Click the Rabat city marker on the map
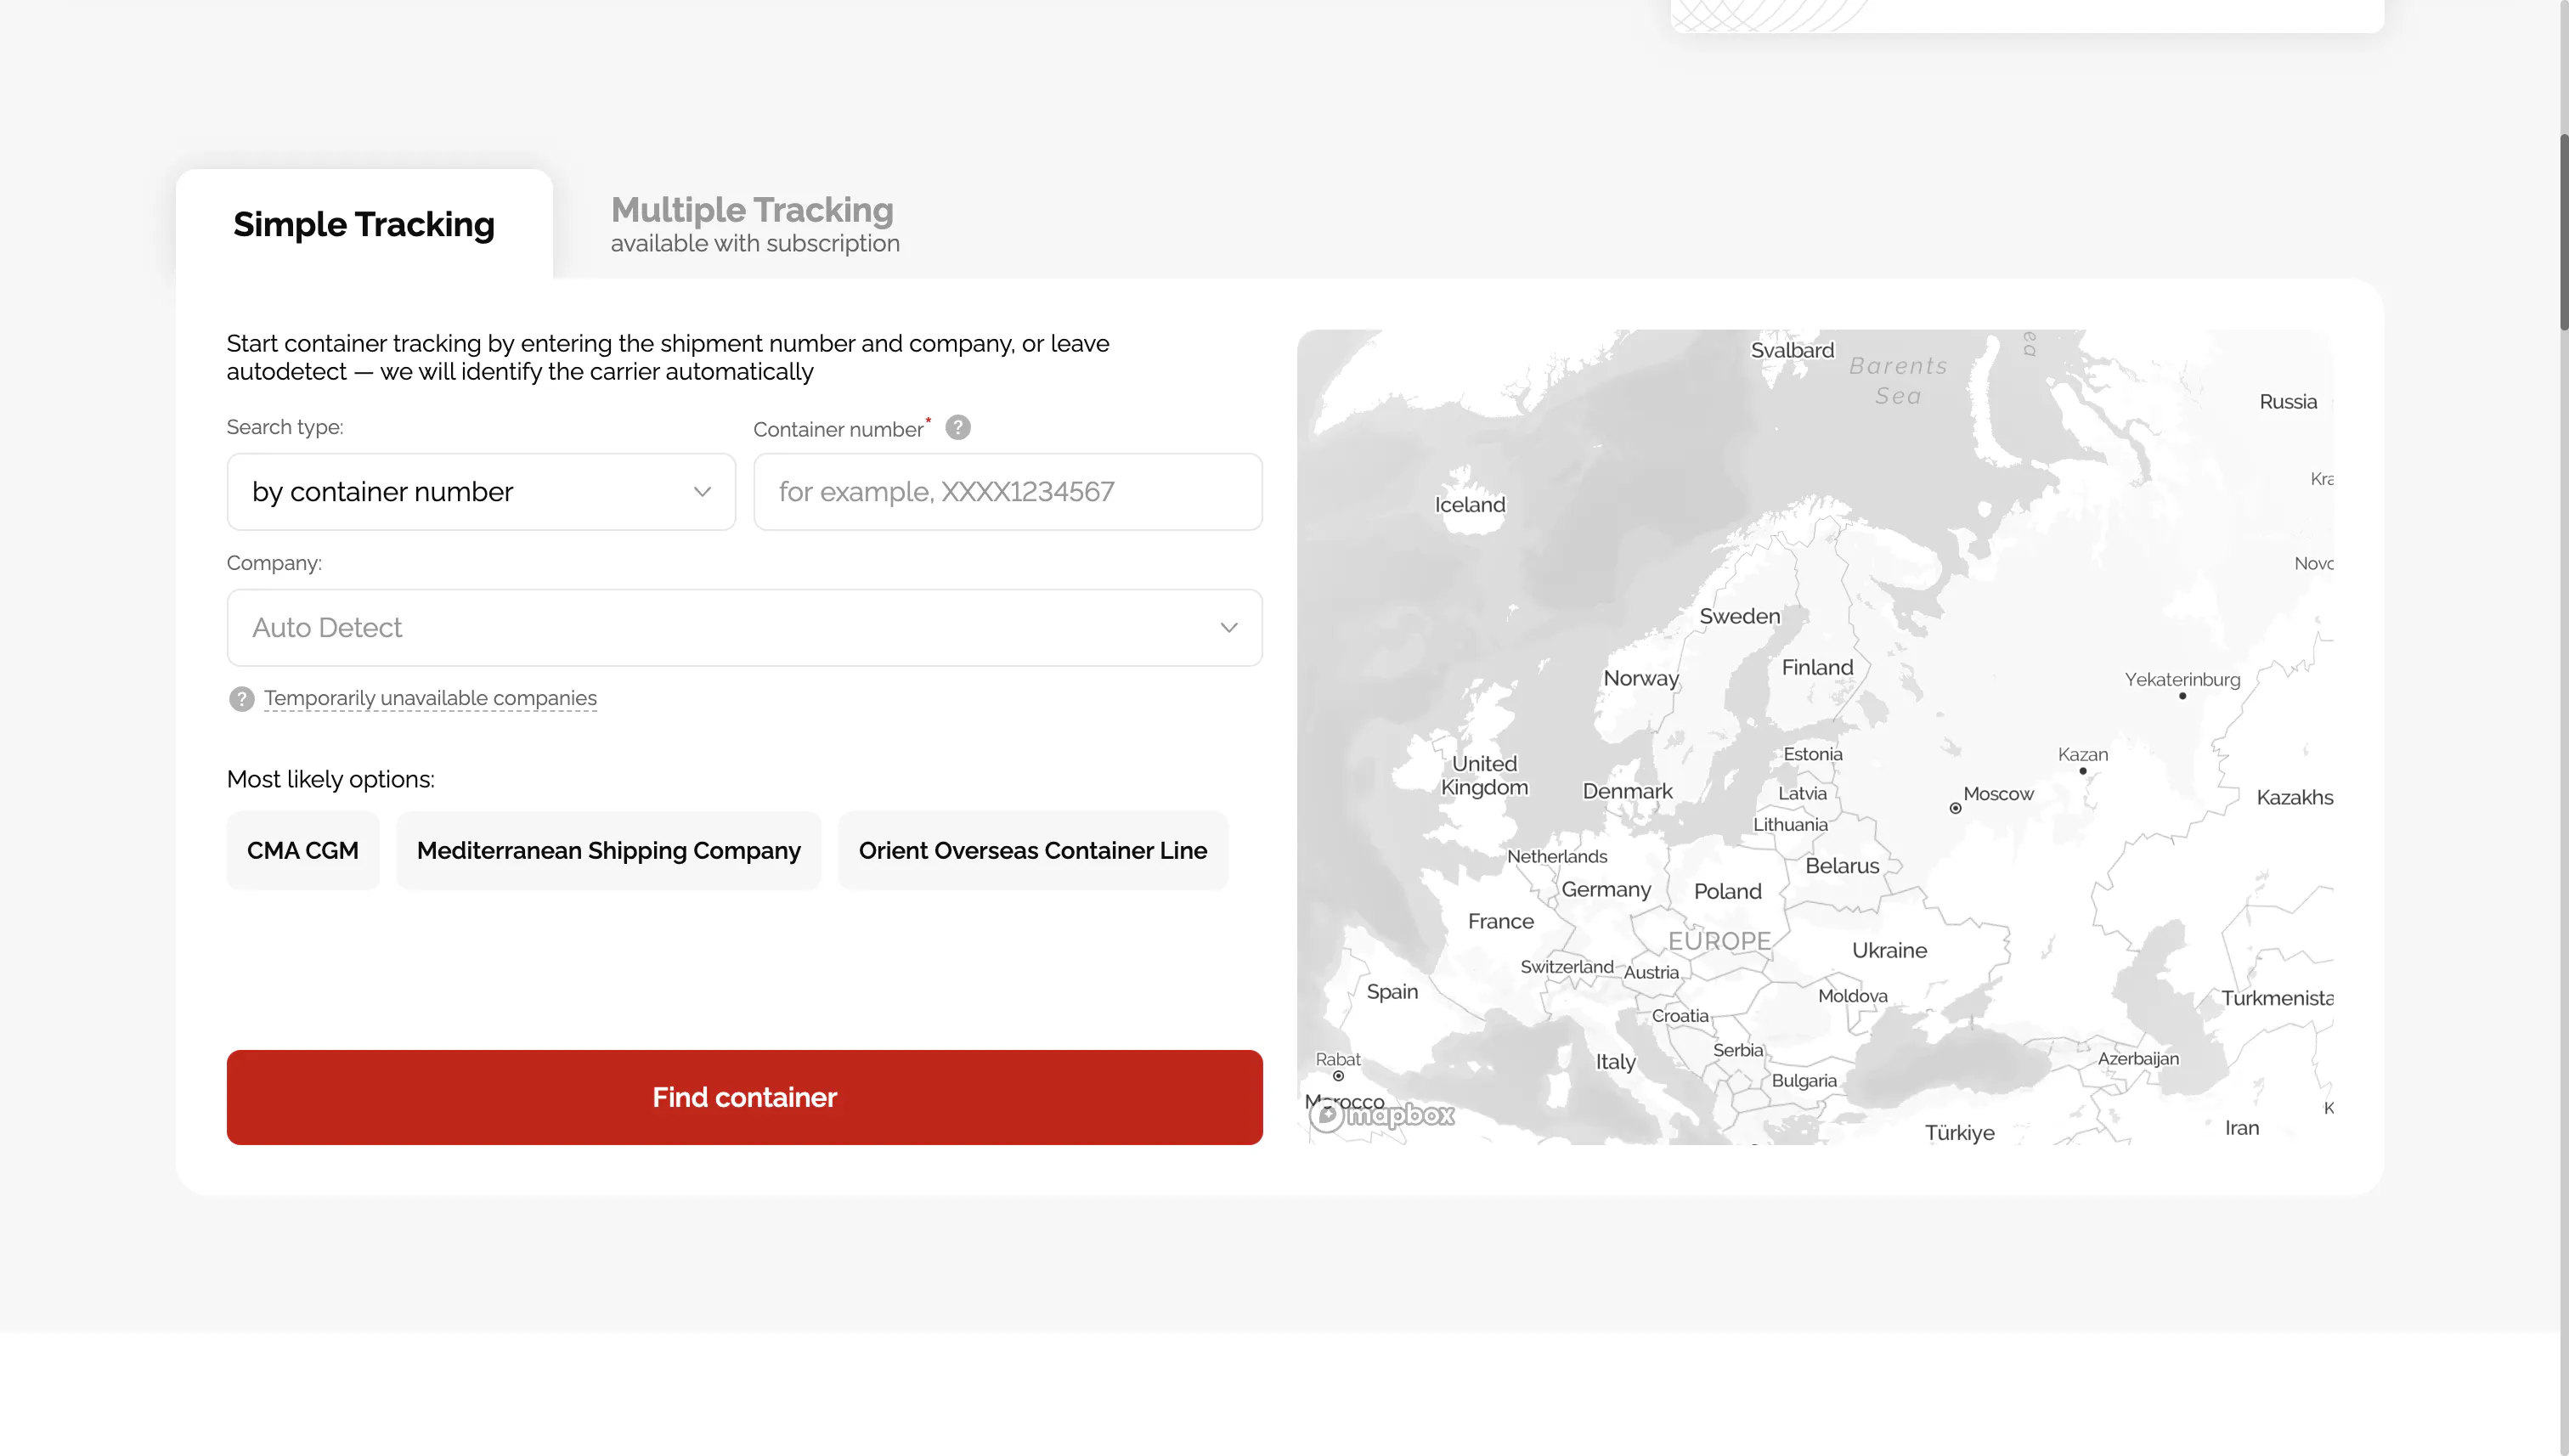The height and width of the screenshot is (1456, 2569). 1338,1076
